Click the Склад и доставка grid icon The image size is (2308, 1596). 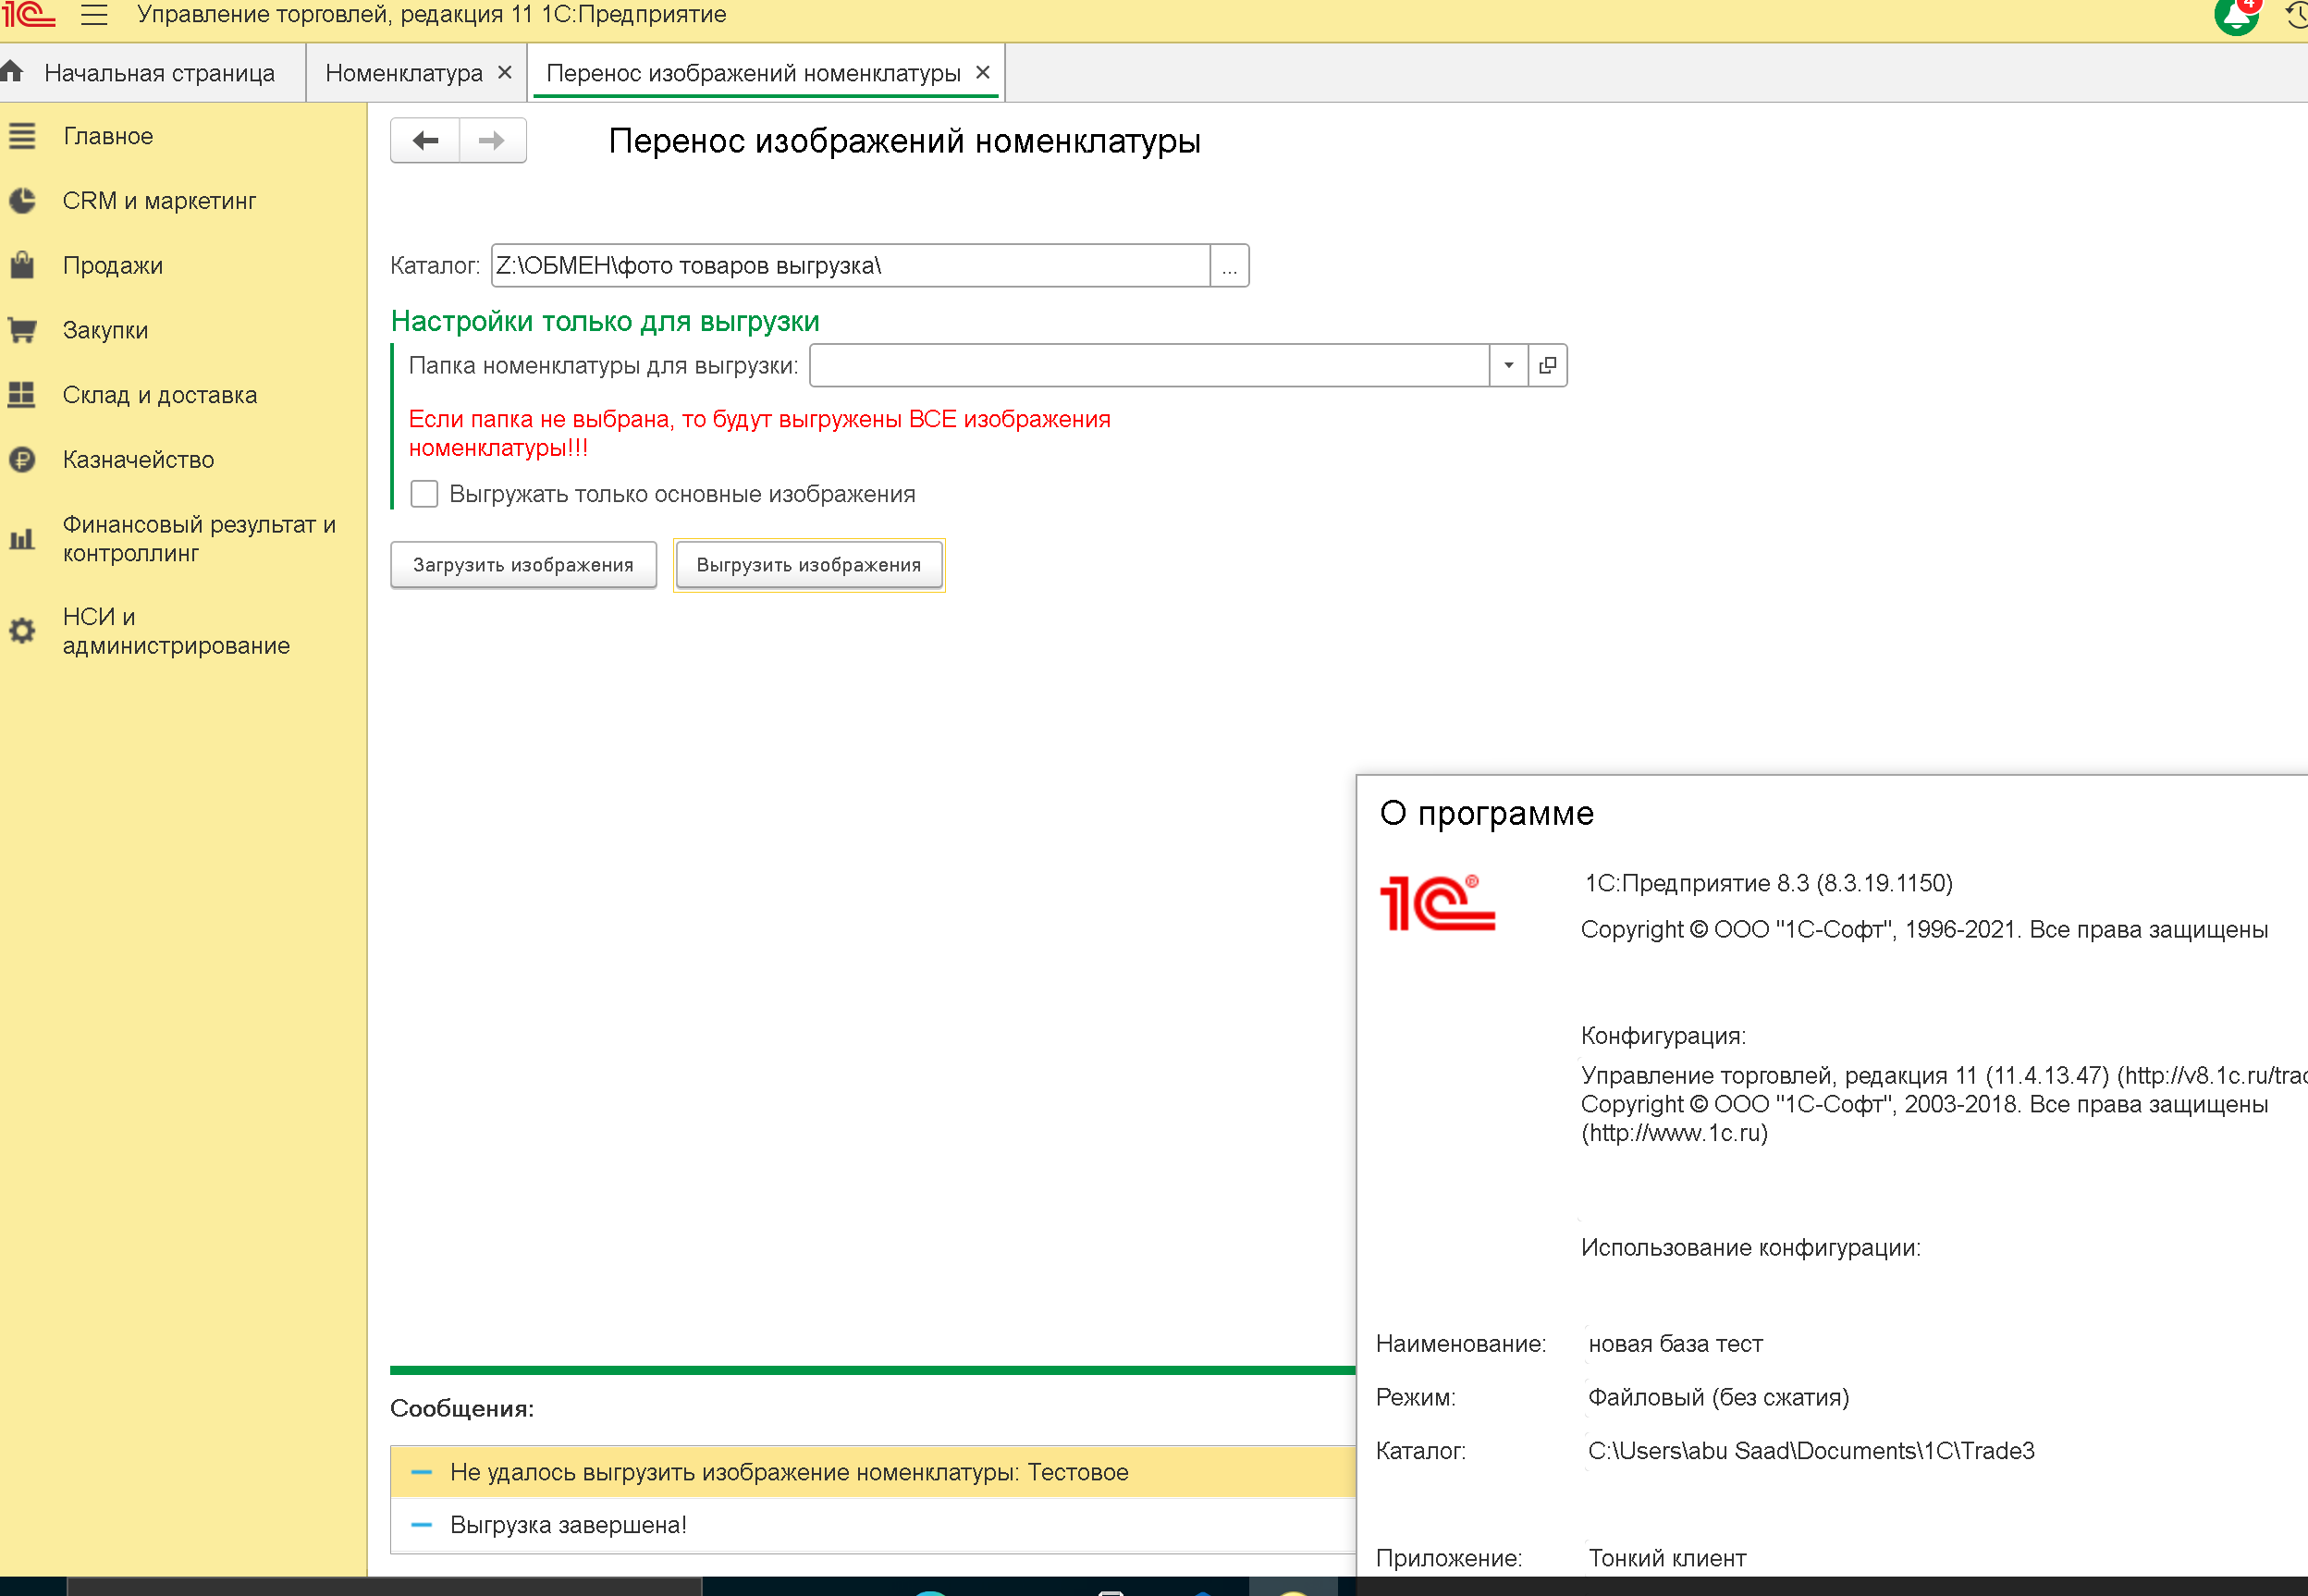(x=22, y=395)
